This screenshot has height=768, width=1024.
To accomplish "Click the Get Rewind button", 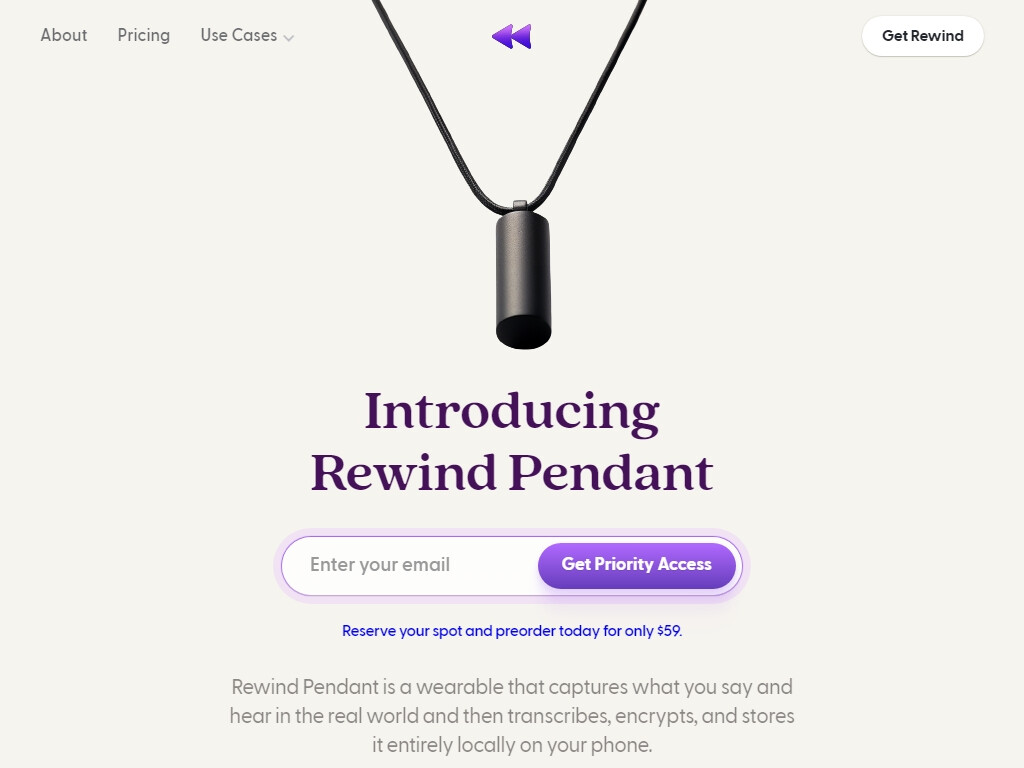I will point(923,36).
